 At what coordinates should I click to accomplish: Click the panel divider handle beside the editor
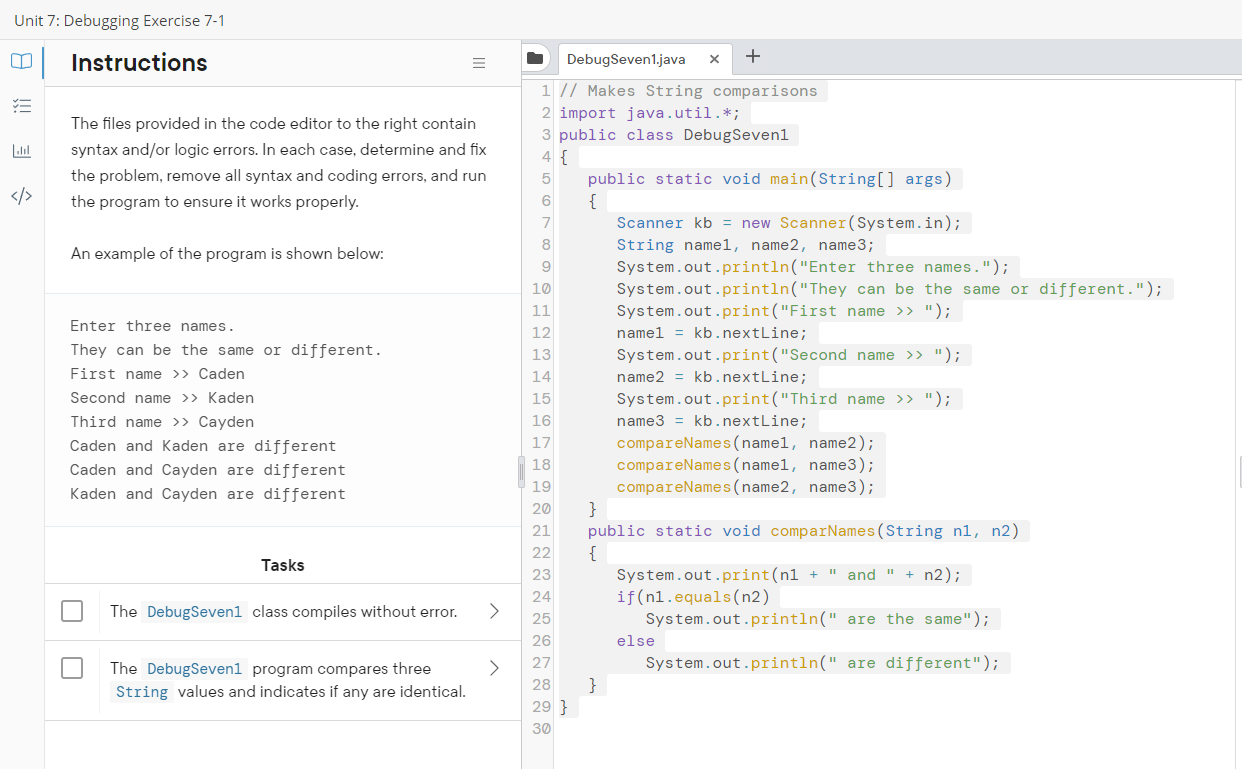[x=520, y=470]
